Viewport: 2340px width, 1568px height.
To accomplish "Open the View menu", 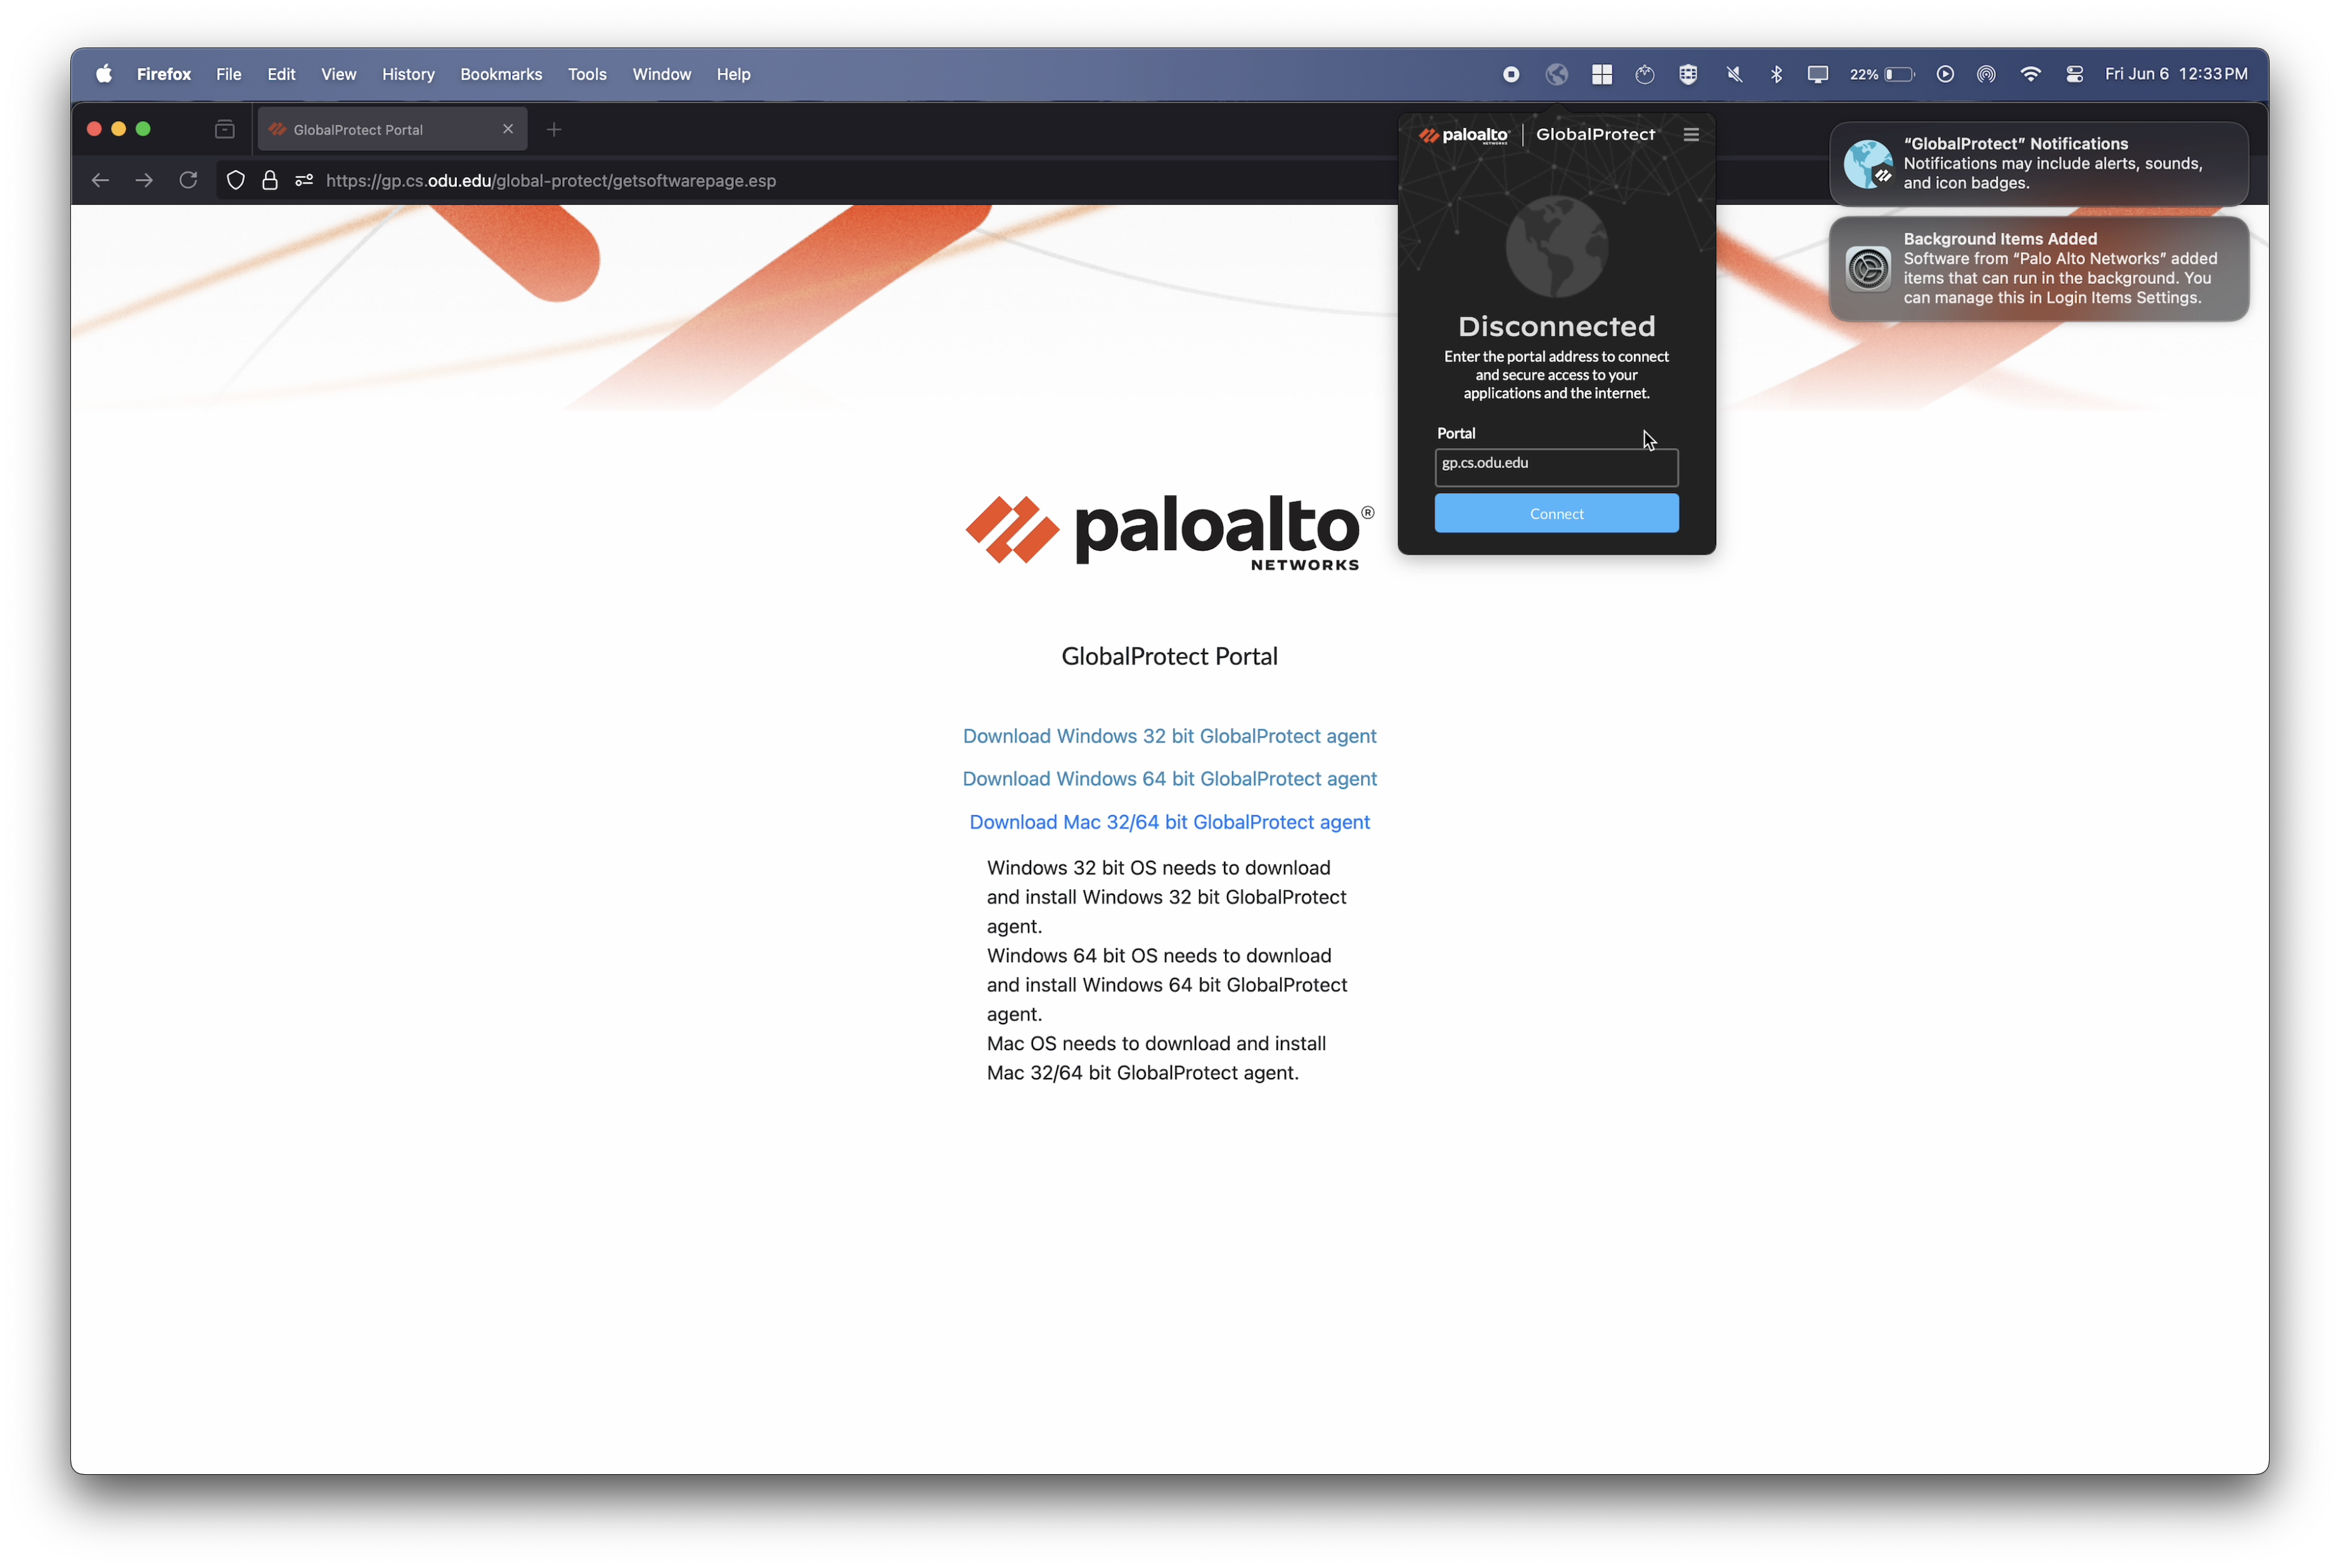I will [x=339, y=74].
